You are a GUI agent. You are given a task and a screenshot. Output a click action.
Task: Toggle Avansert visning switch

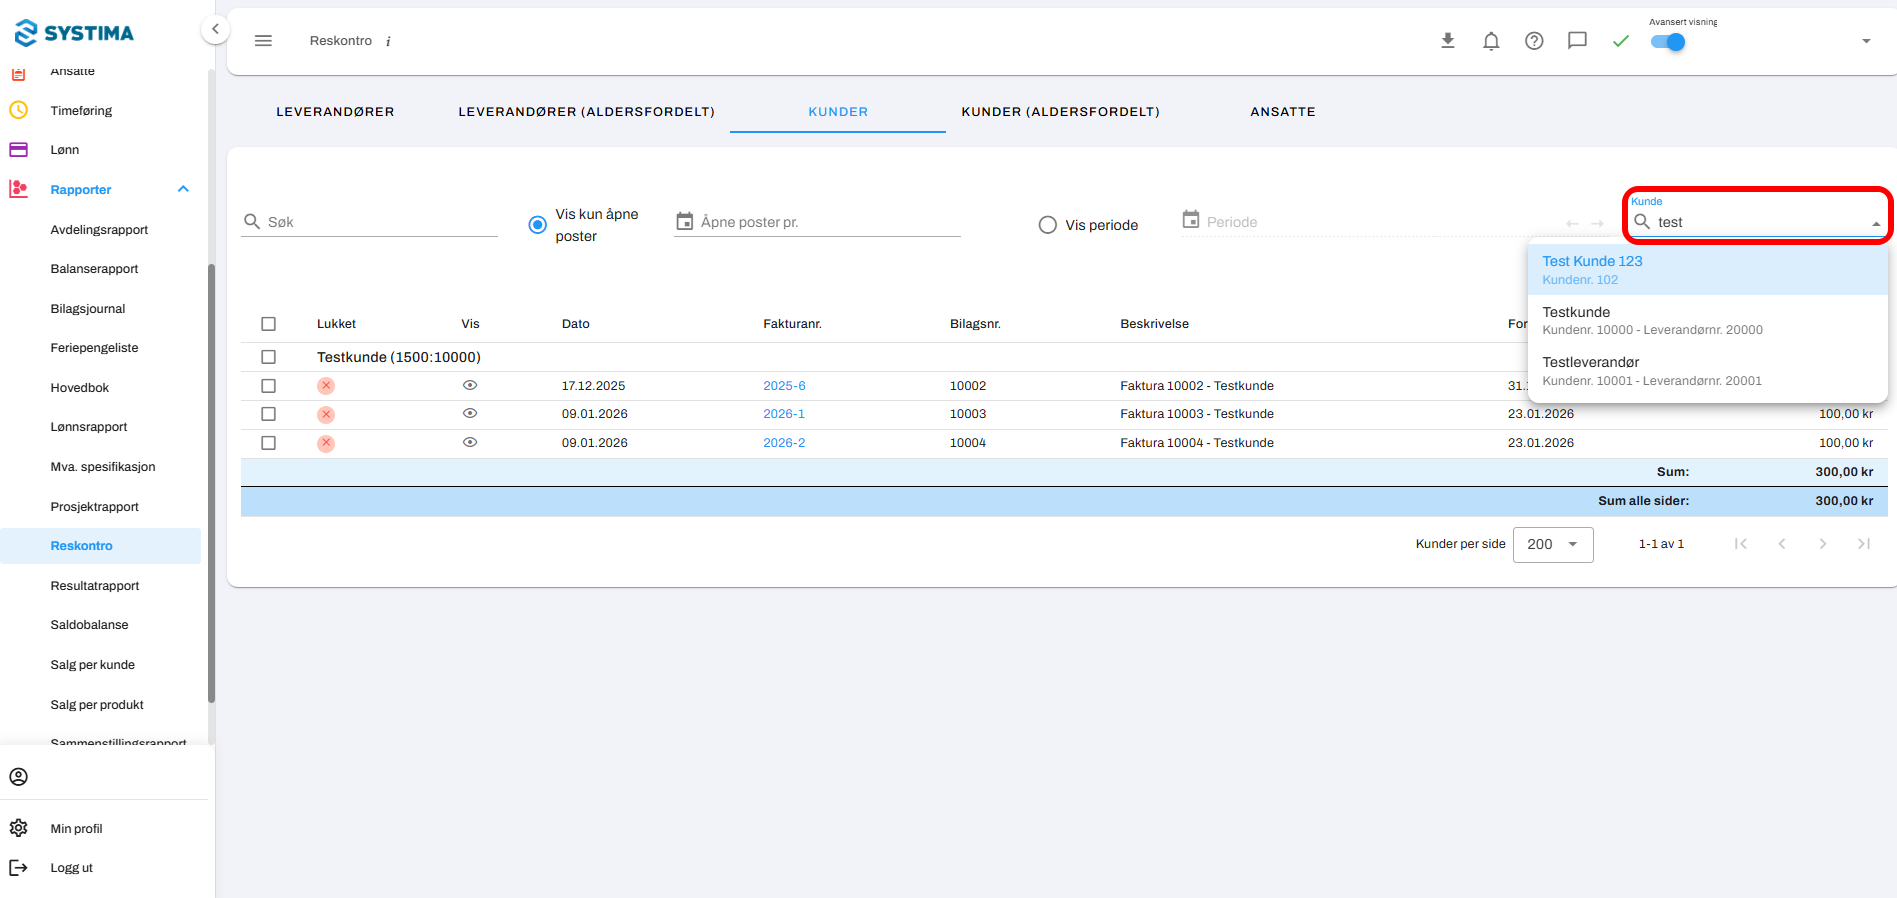[1668, 42]
